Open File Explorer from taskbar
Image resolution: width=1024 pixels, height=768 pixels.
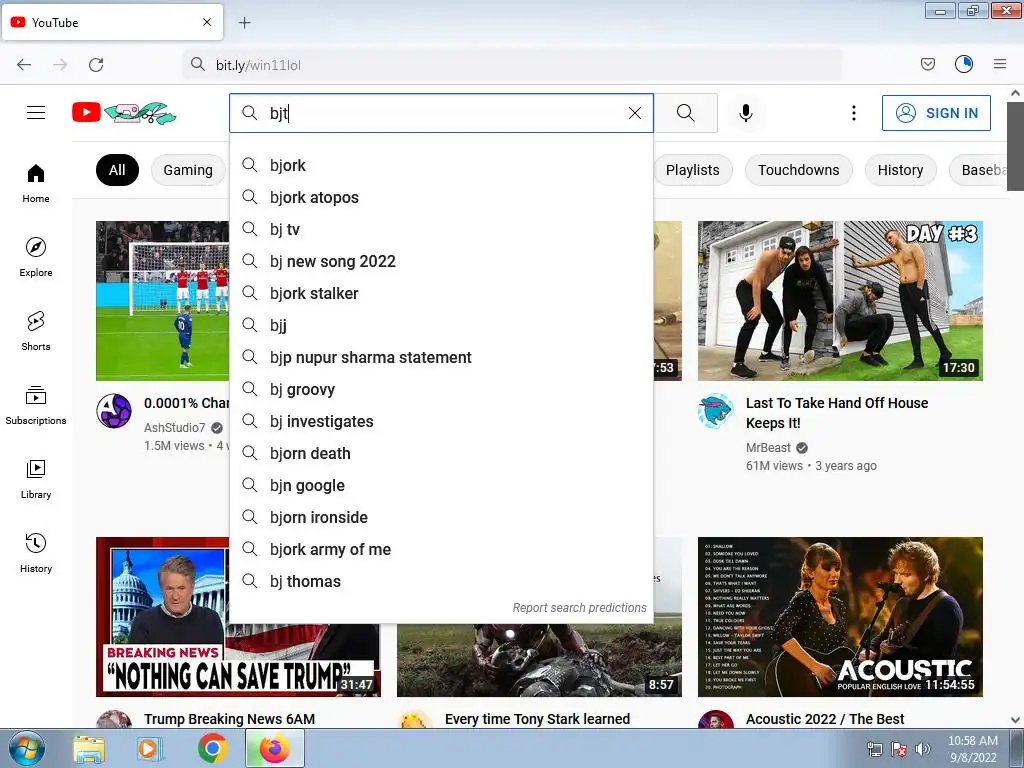coord(89,750)
